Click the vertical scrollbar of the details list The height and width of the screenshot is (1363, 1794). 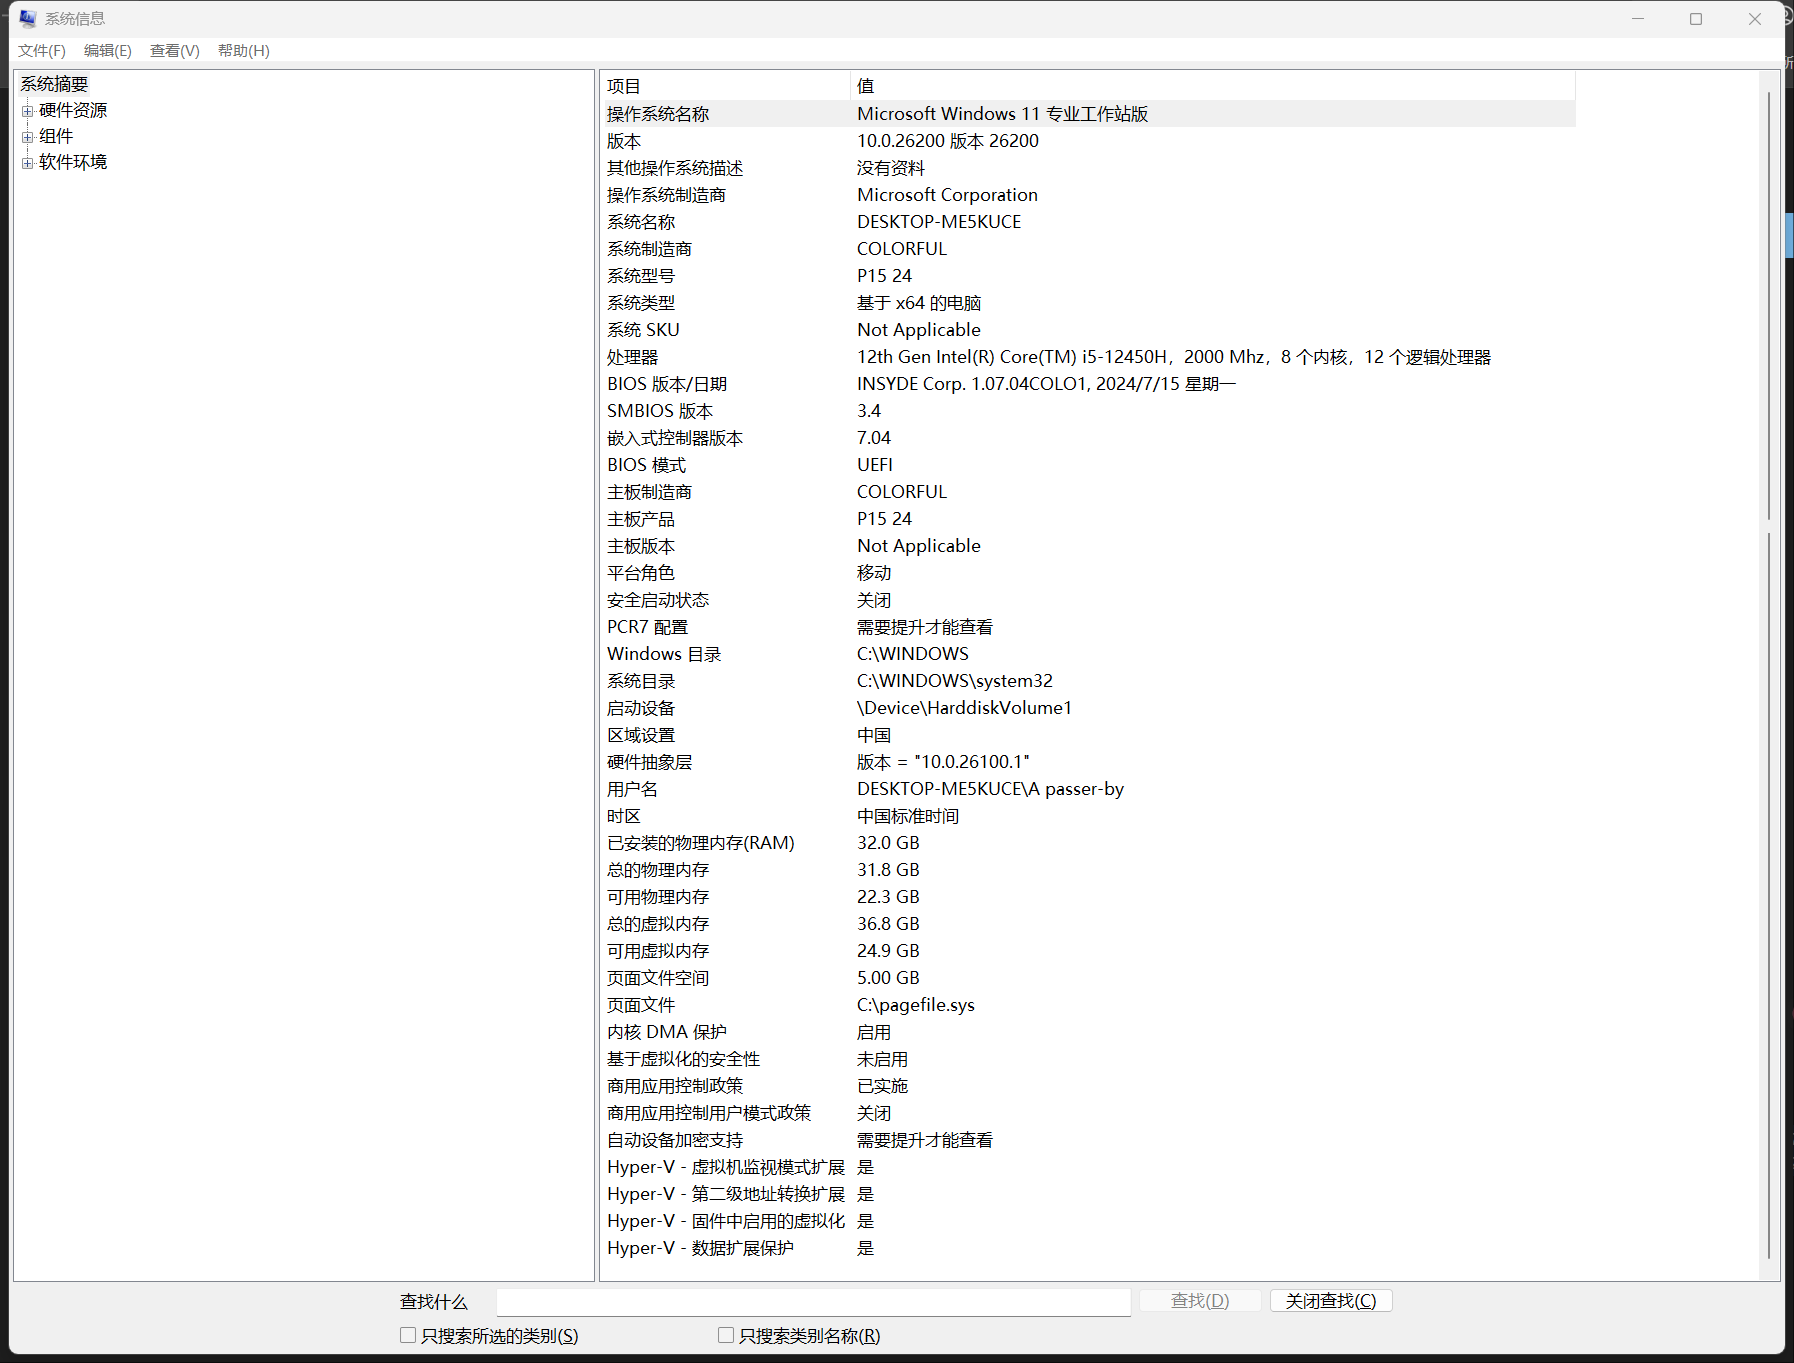tap(1769, 675)
